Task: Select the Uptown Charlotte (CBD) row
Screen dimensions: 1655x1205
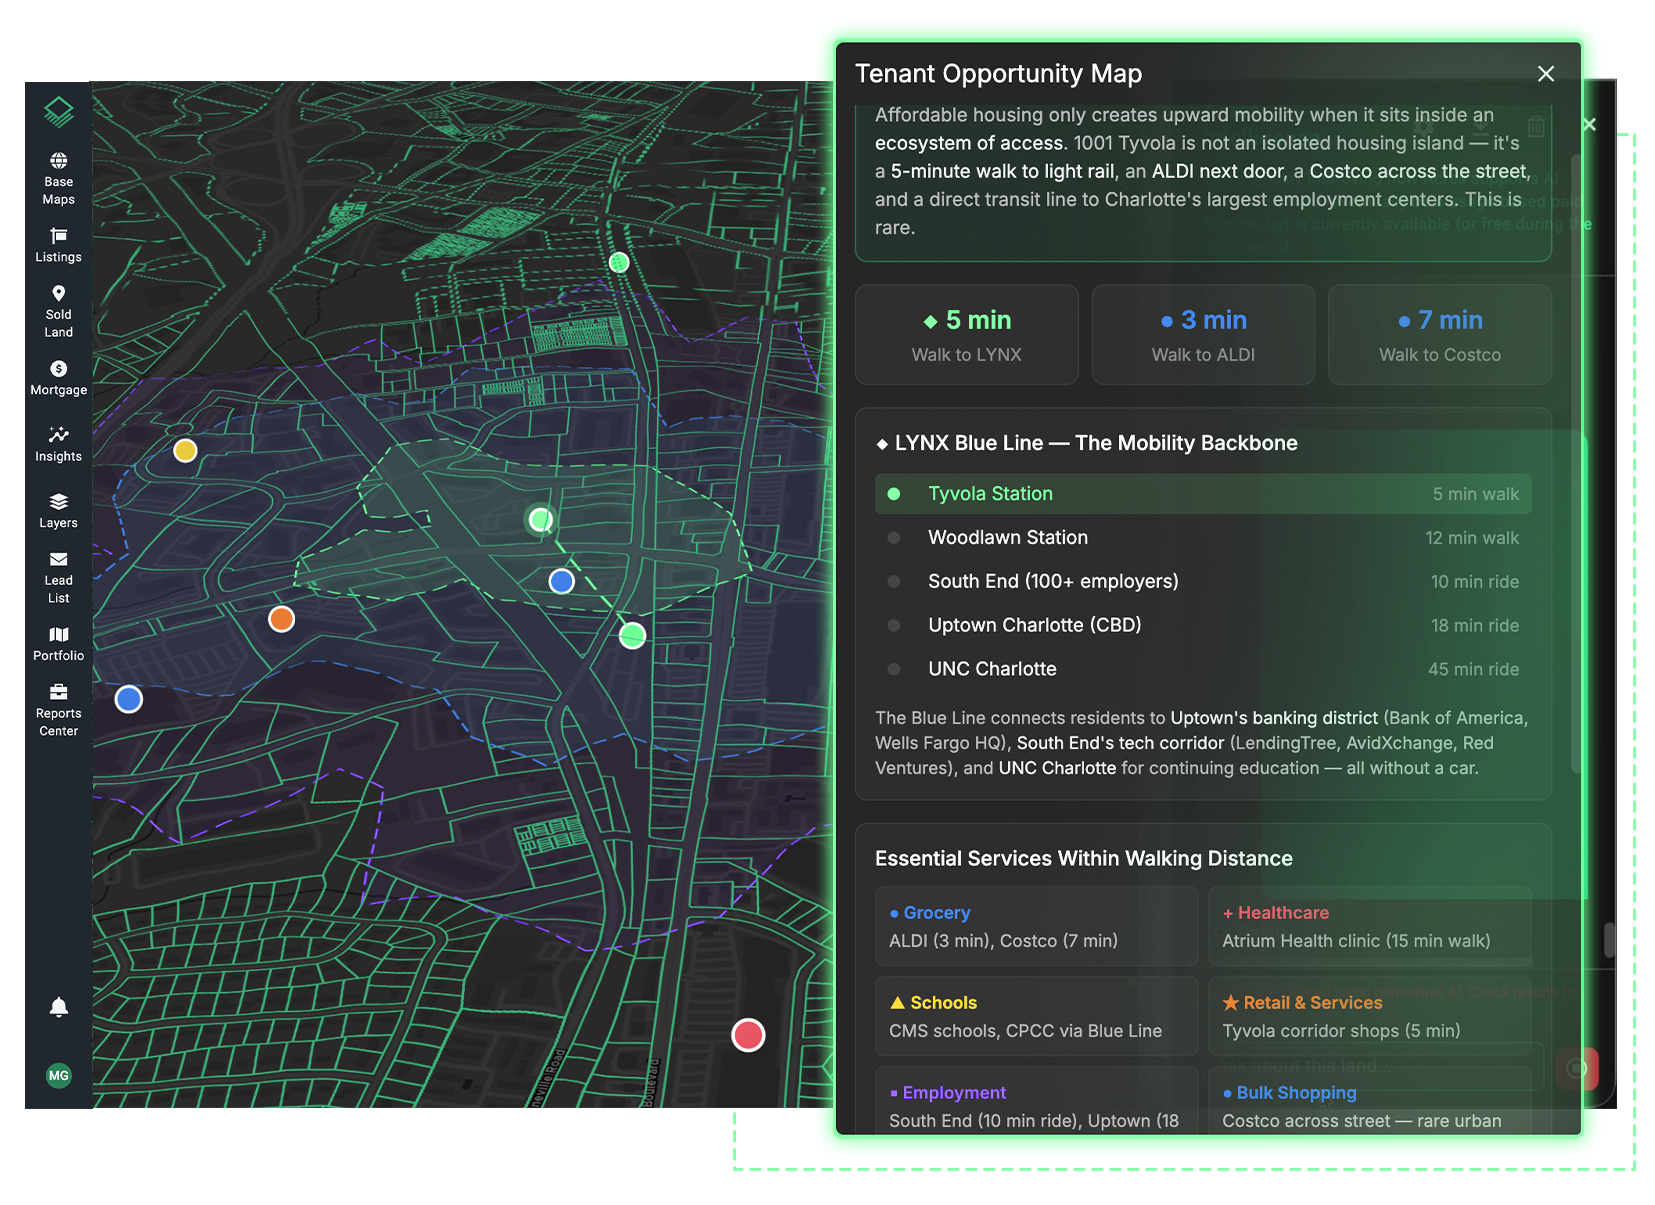Action: [x=1203, y=626]
